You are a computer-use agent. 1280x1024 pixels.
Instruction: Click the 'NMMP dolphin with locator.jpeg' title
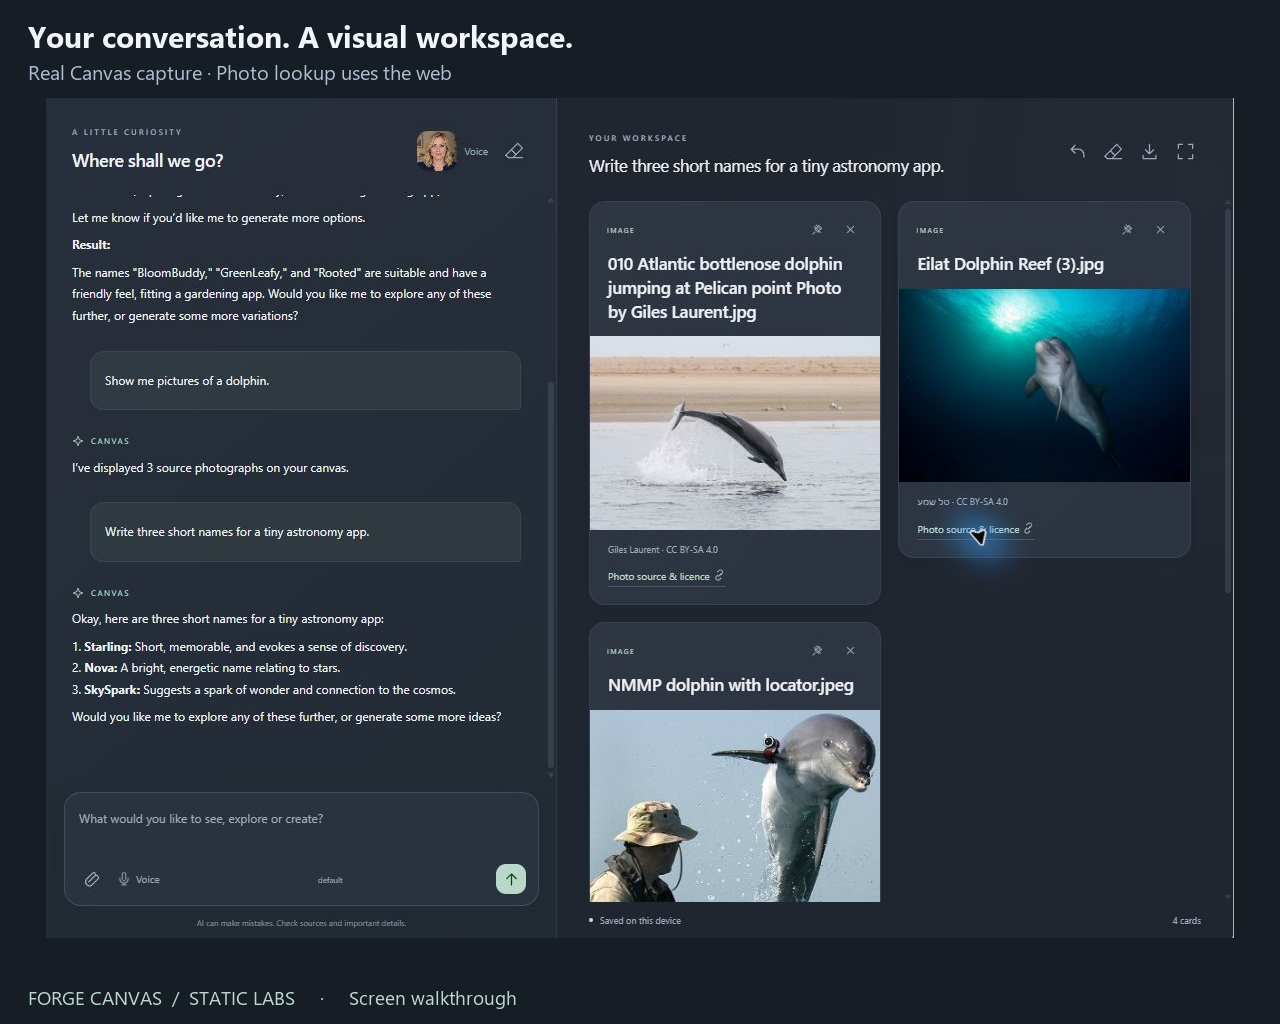[731, 685]
